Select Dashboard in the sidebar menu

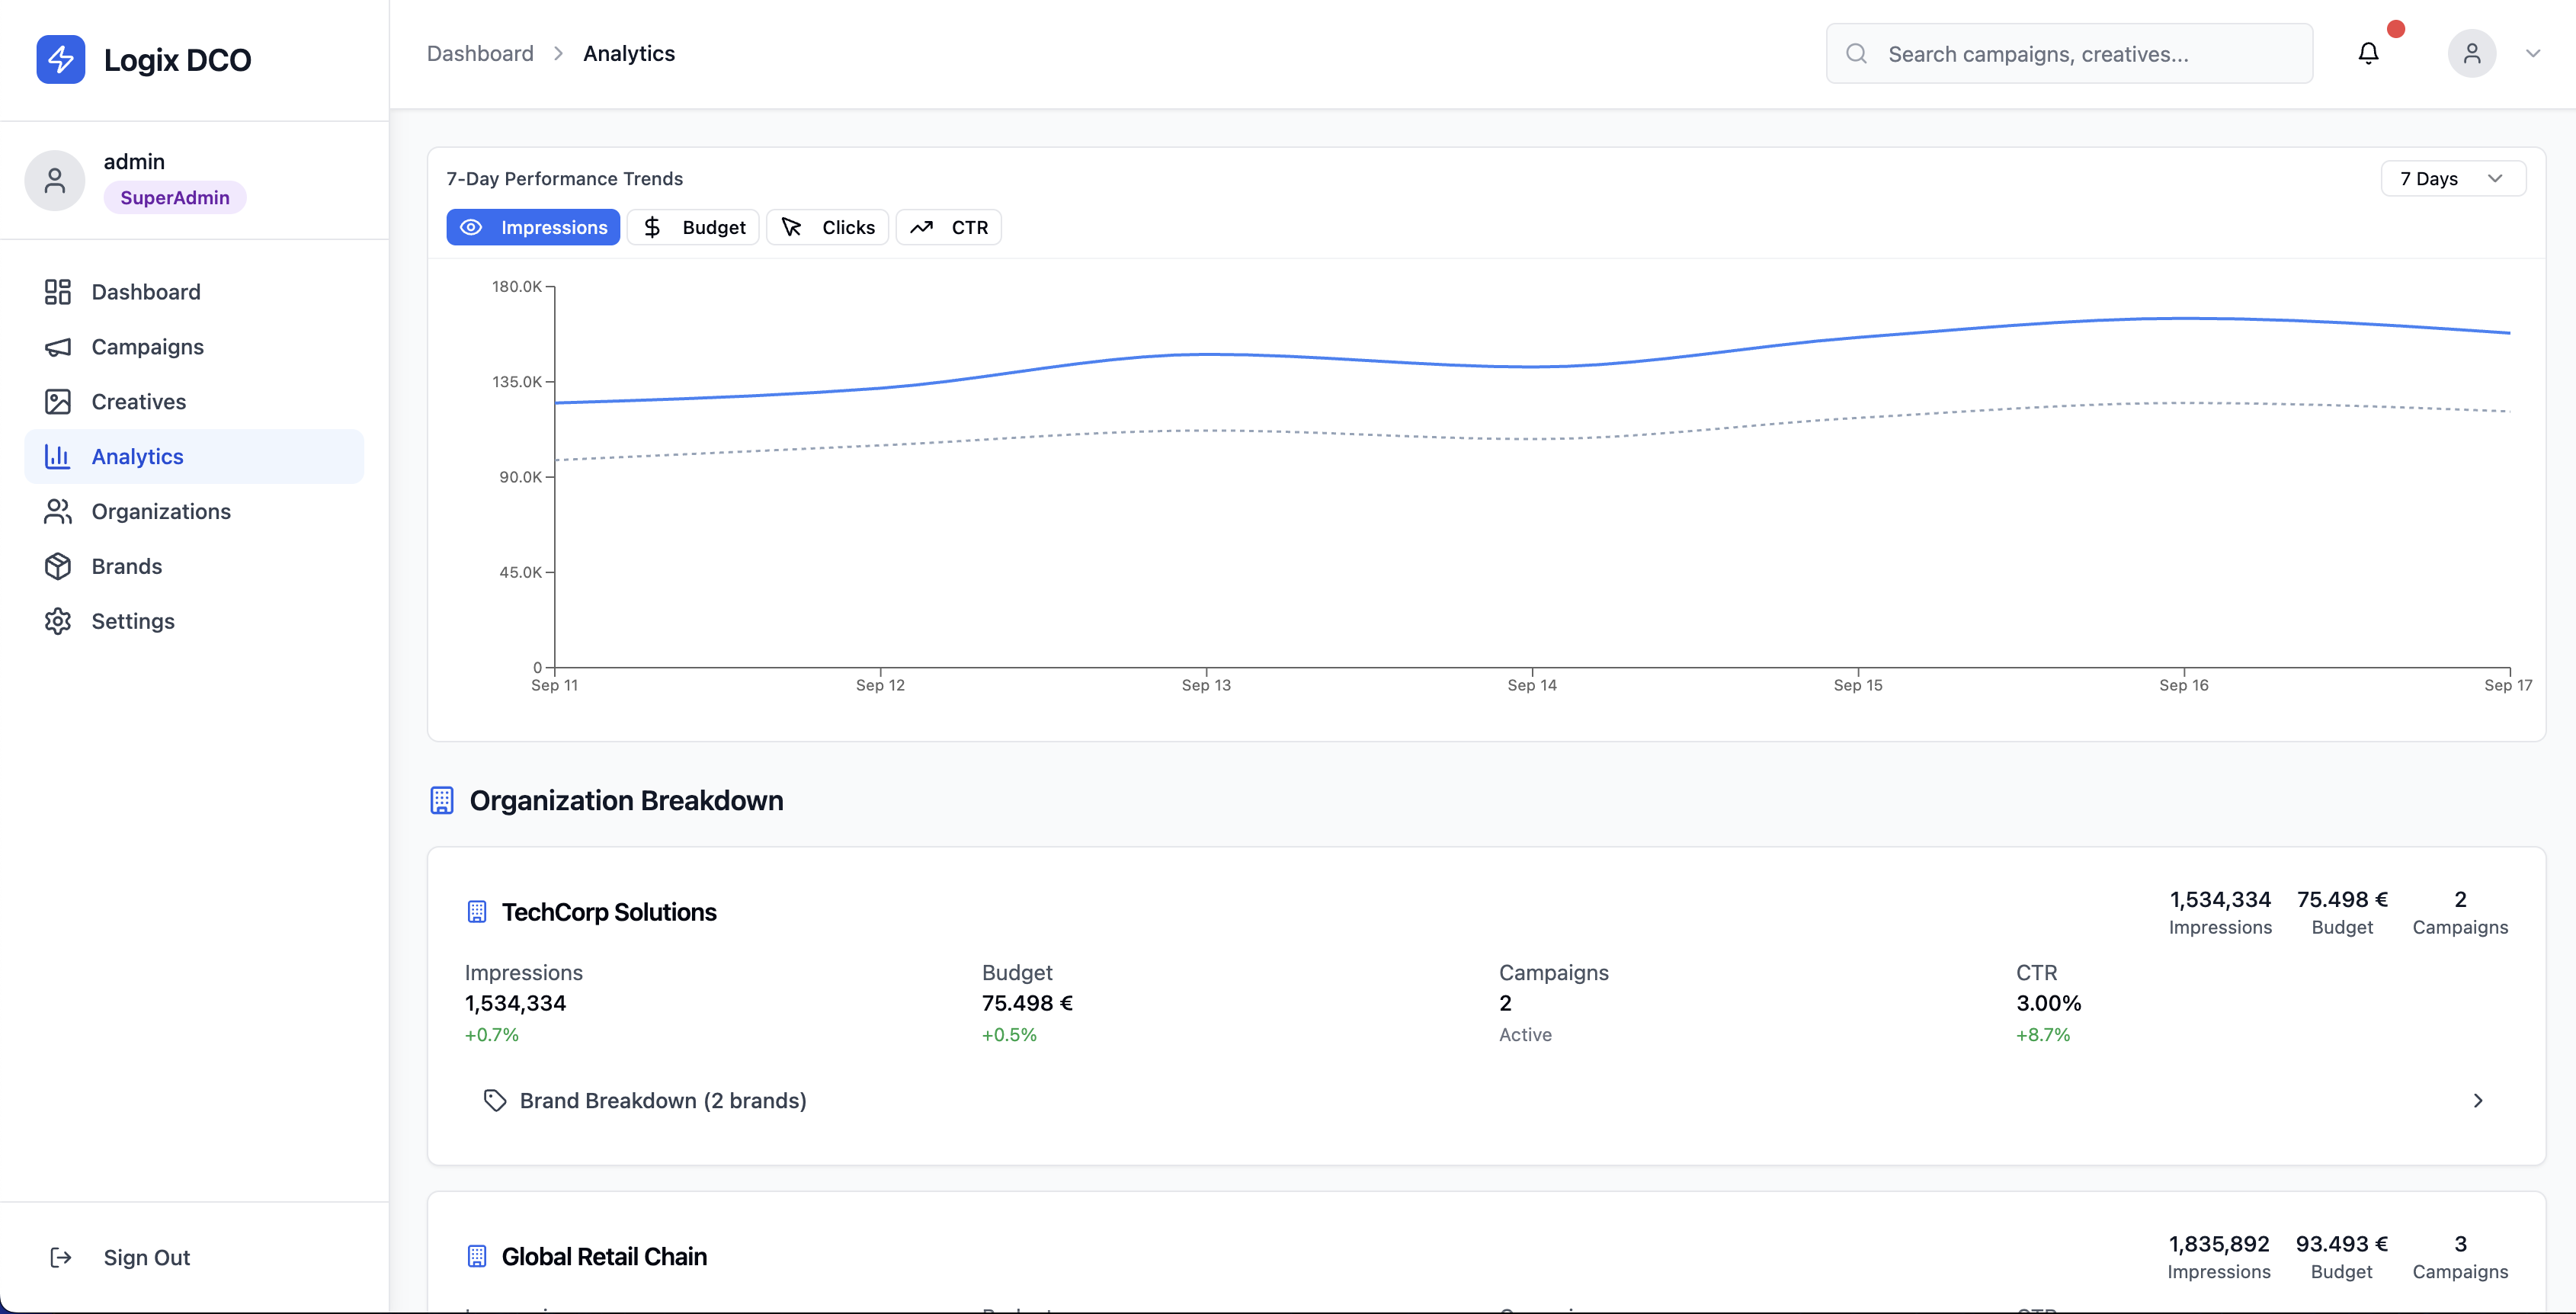click(x=147, y=292)
